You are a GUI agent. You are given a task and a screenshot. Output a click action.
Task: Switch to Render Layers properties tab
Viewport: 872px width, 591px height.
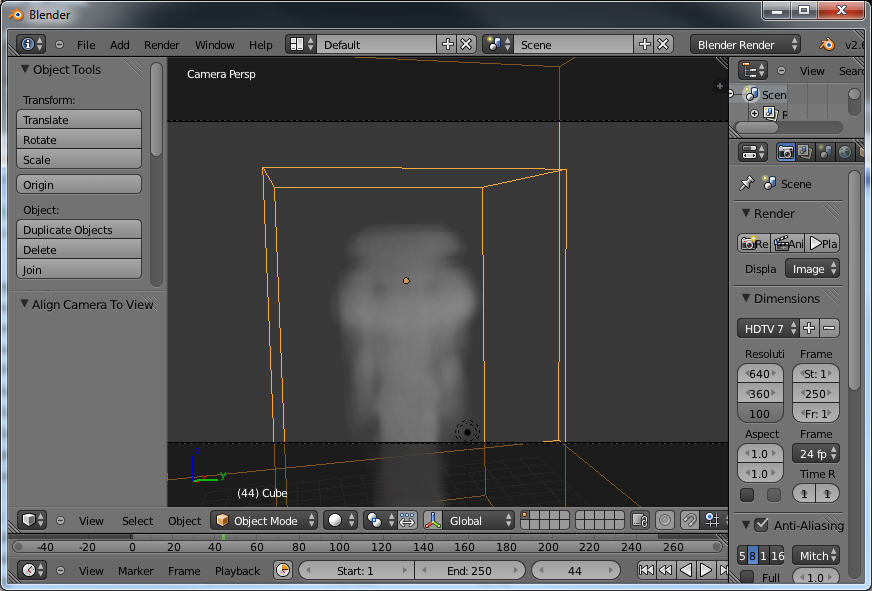coord(805,152)
